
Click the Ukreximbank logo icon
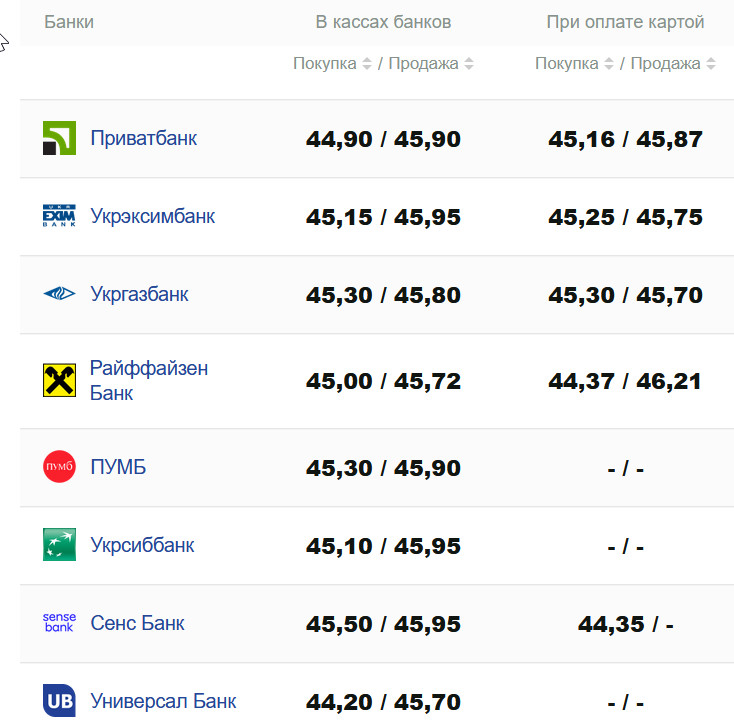pos(59,216)
